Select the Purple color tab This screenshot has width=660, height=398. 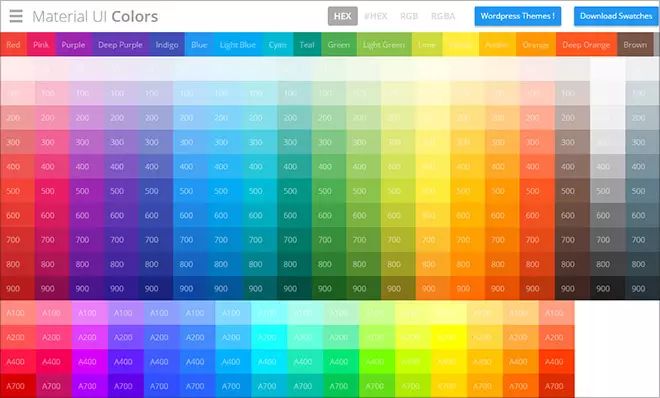(x=73, y=45)
